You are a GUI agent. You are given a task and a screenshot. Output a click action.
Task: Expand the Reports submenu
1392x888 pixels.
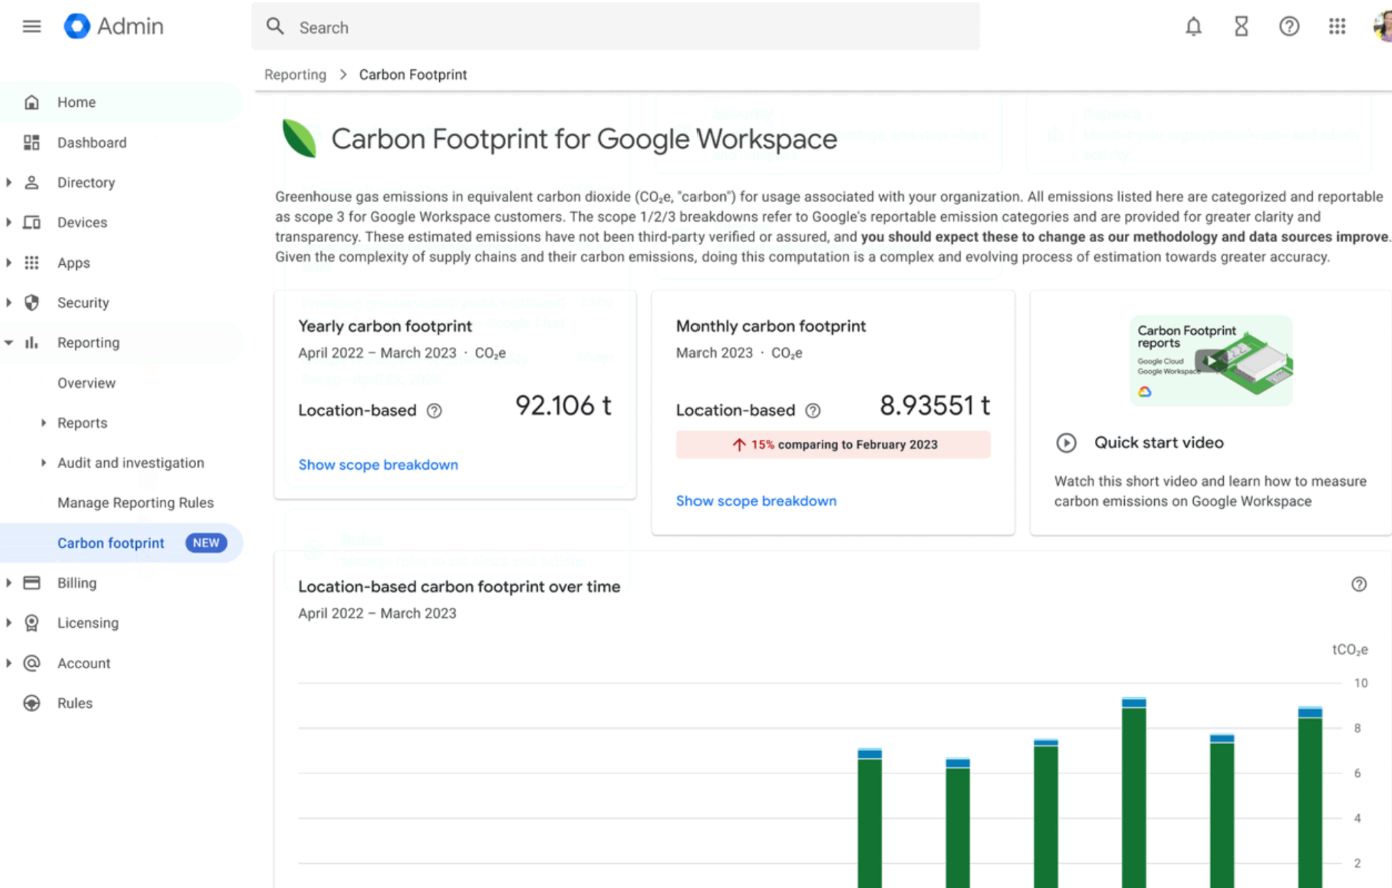[x=43, y=422]
